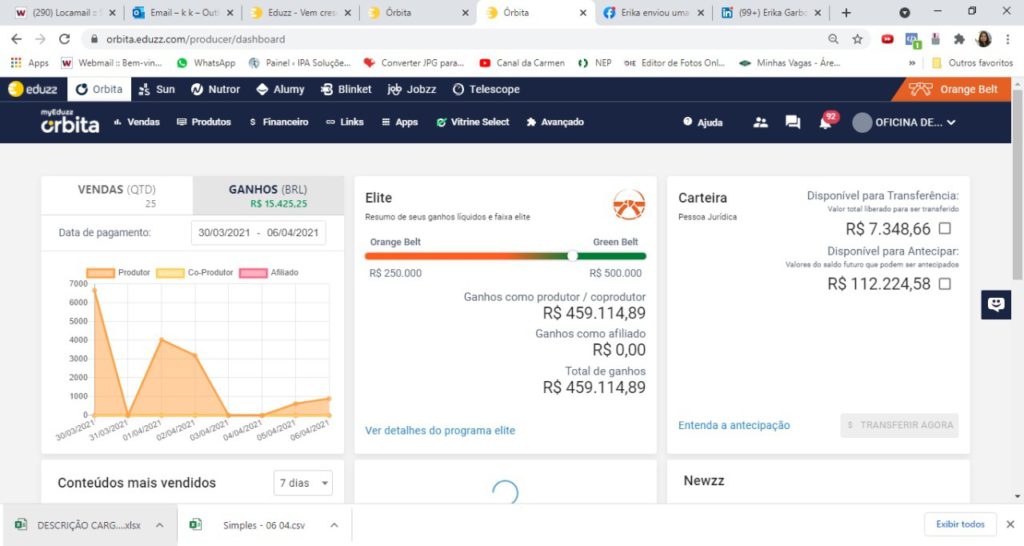Screen dimensions: 1024x546
Task: Open the Produtos menu
Action: 204,122
